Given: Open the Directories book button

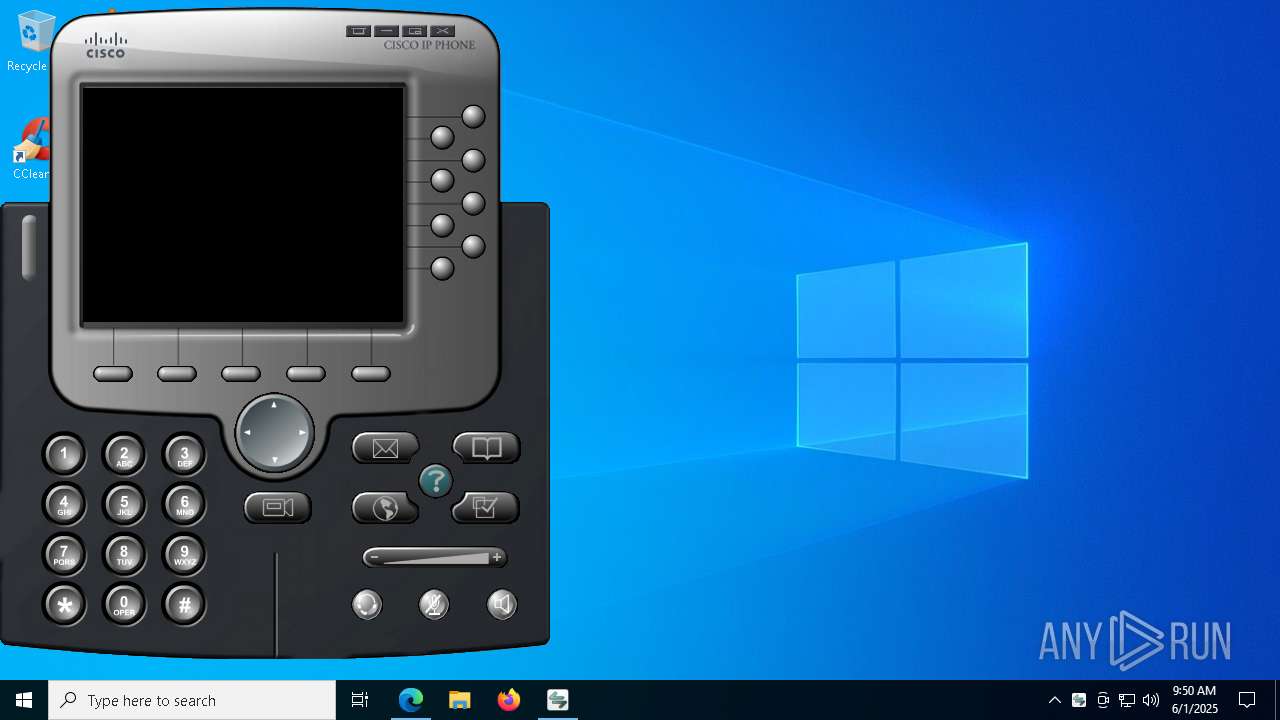Looking at the screenshot, I should click(x=487, y=448).
